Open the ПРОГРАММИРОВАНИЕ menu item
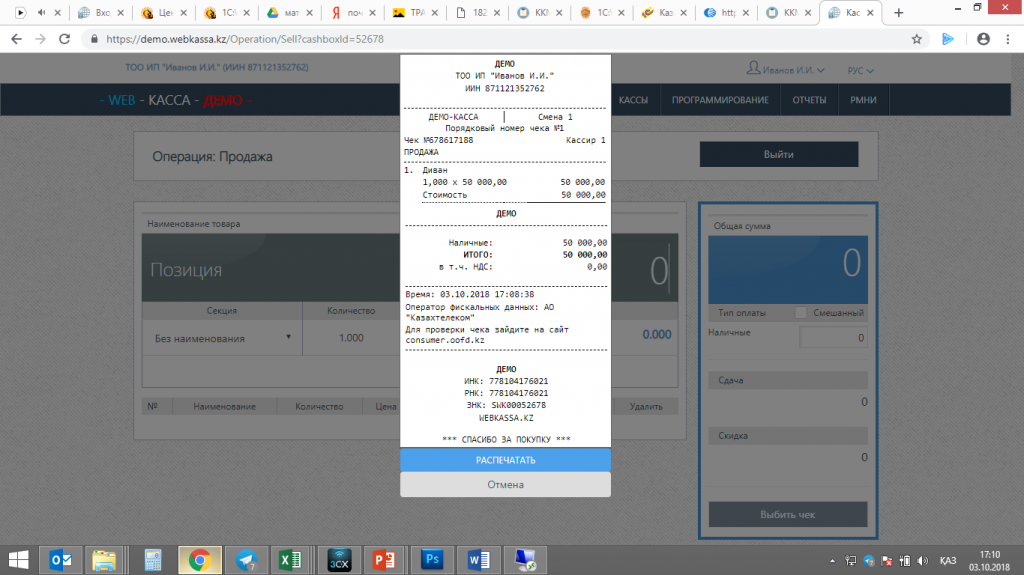 [x=720, y=100]
